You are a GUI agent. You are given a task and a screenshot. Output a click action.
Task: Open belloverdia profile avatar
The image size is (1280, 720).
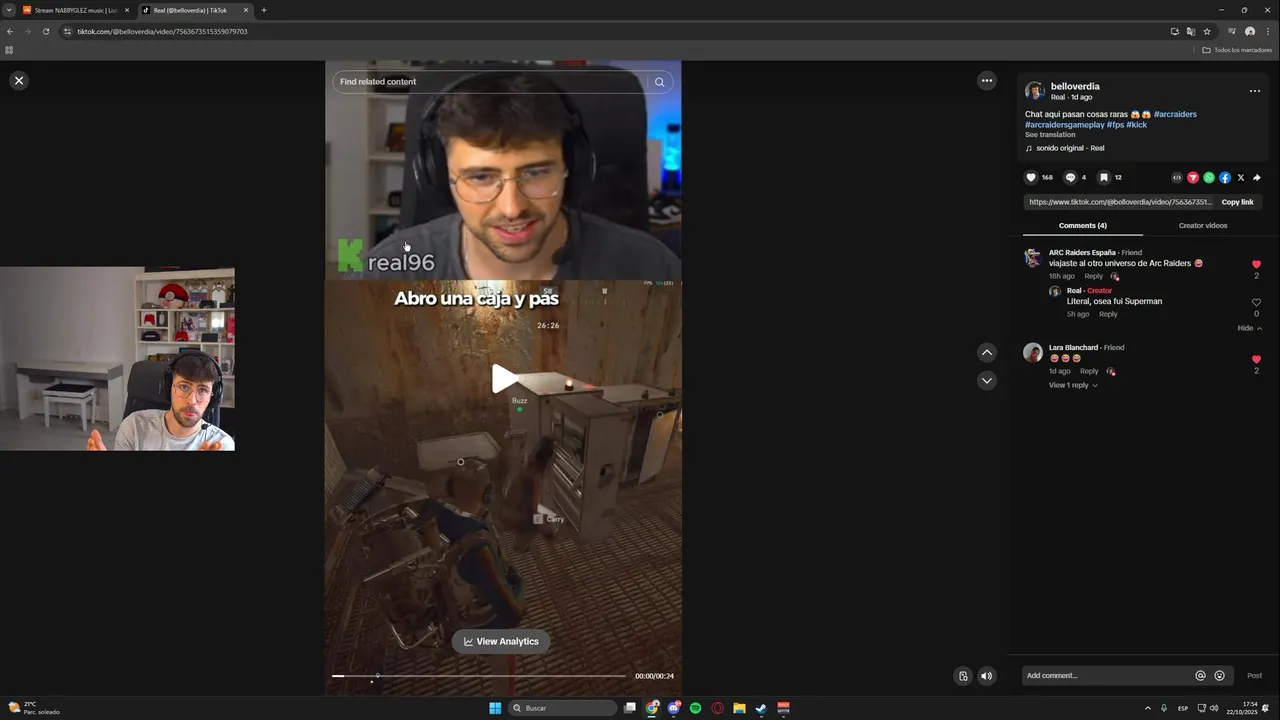point(1035,91)
